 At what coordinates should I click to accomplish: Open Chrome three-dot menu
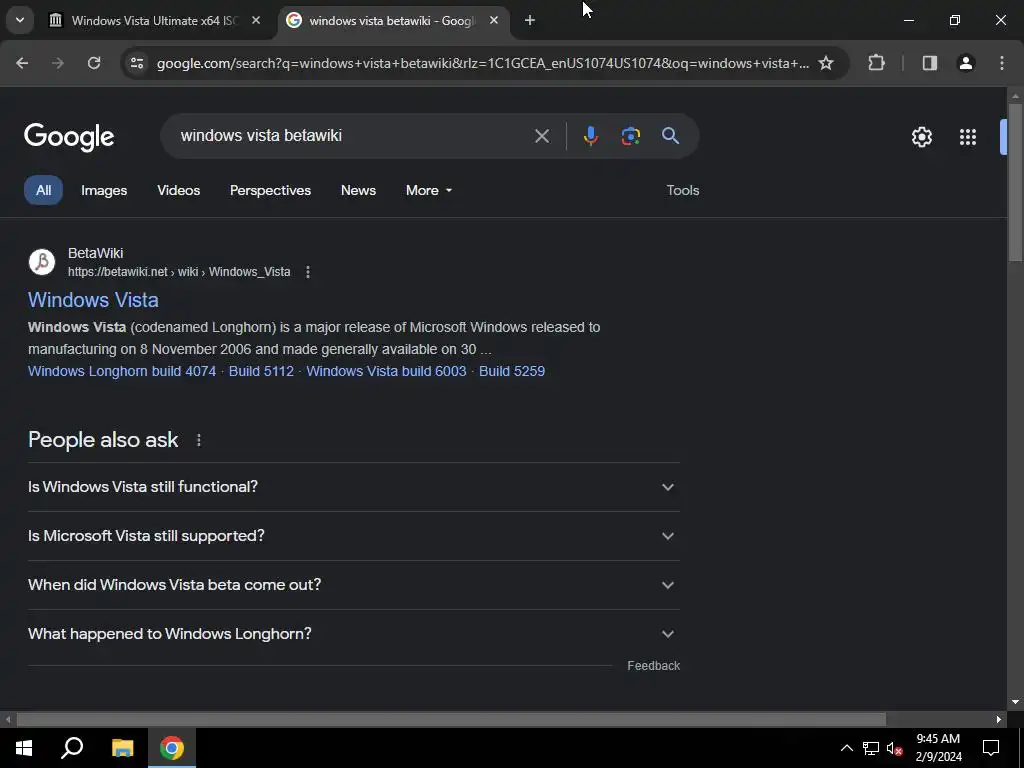(x=1002, y=63)
